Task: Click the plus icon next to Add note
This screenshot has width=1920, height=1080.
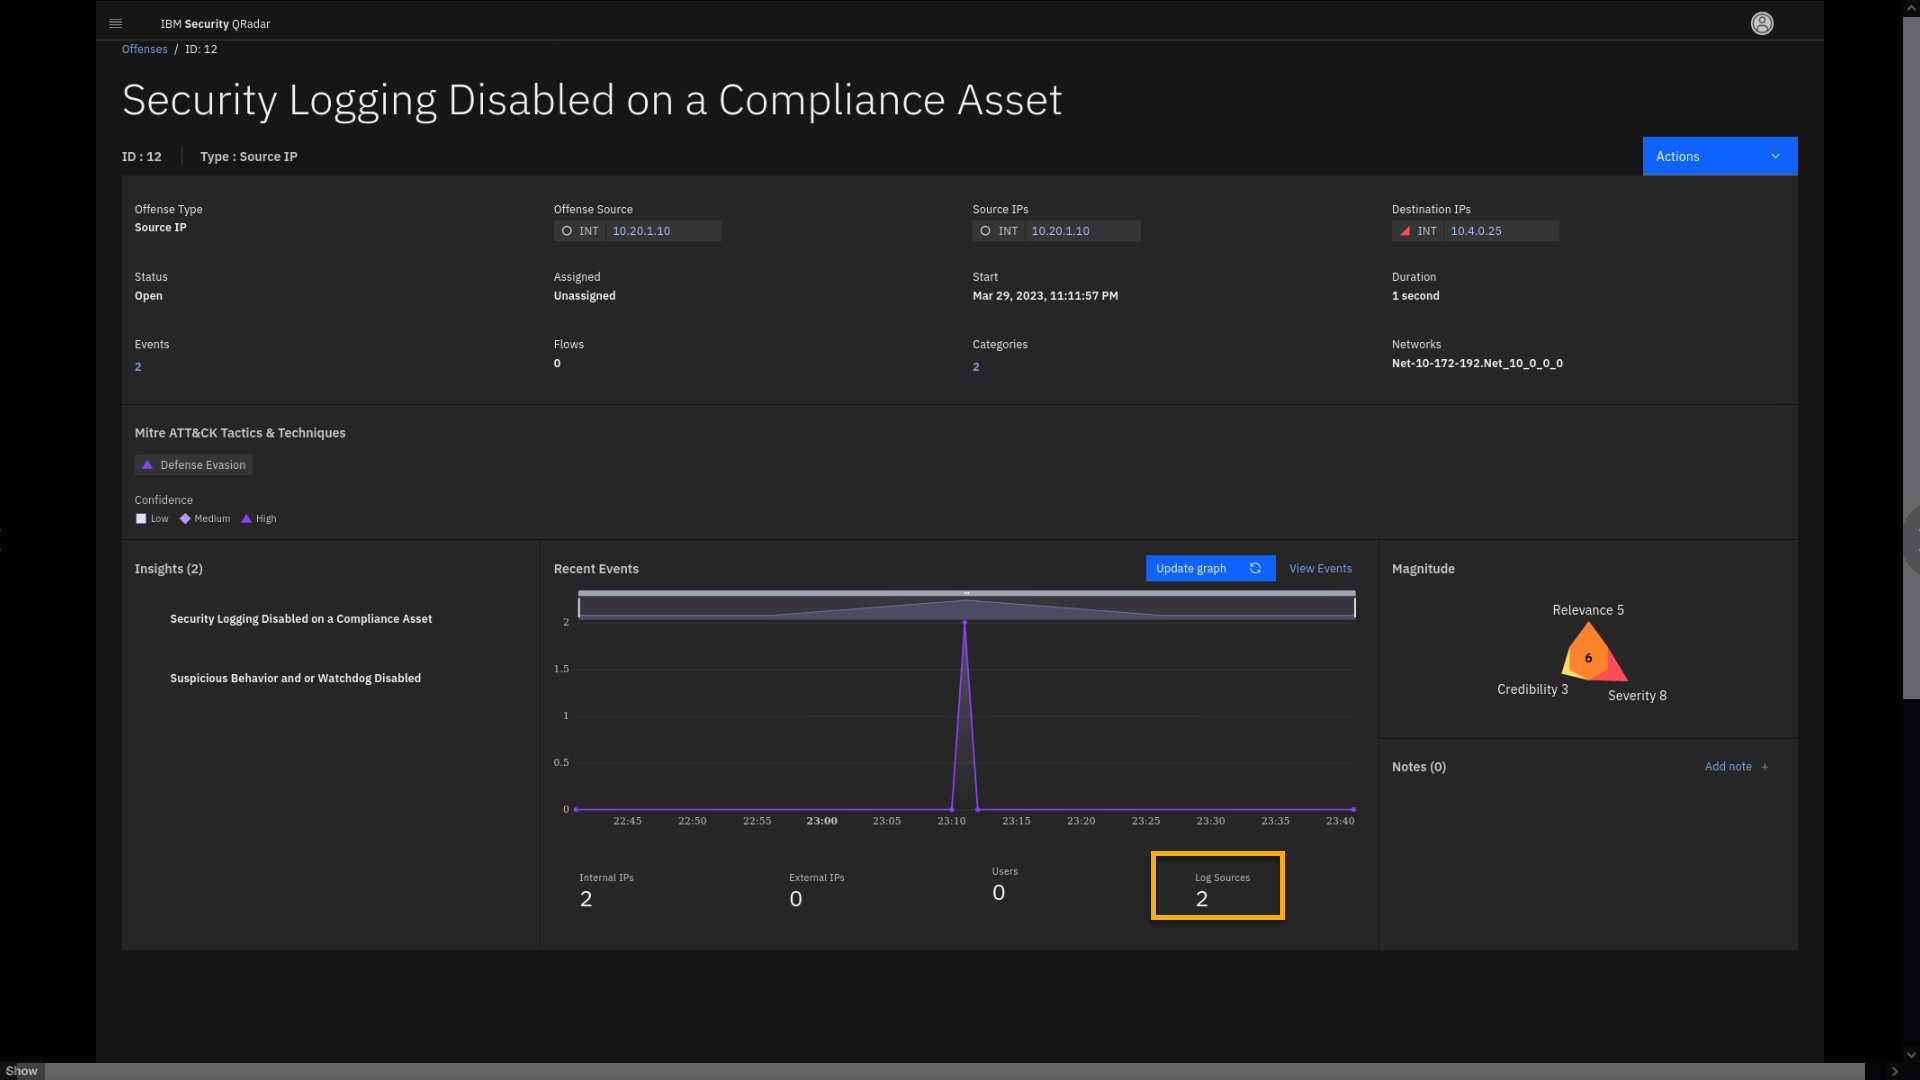Action: [x=1765, y=767]
